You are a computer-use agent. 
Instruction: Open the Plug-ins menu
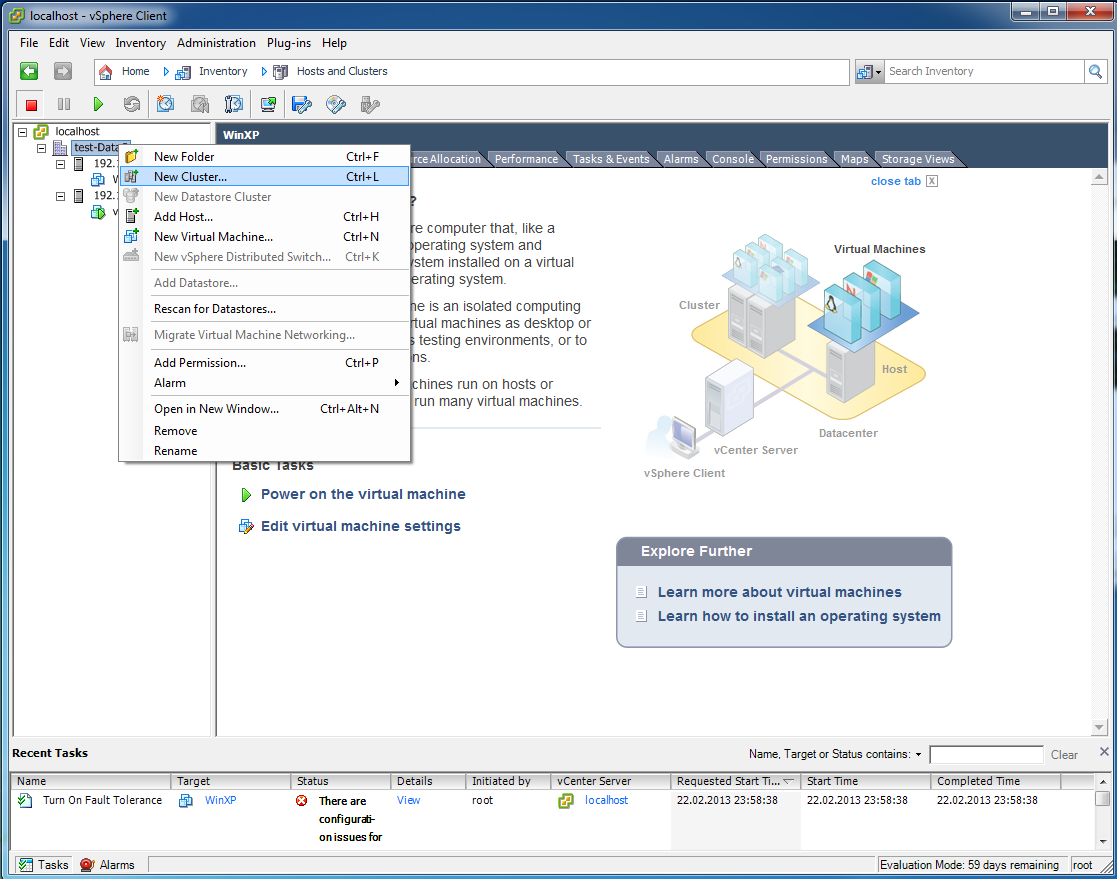[x=289, y=43]
